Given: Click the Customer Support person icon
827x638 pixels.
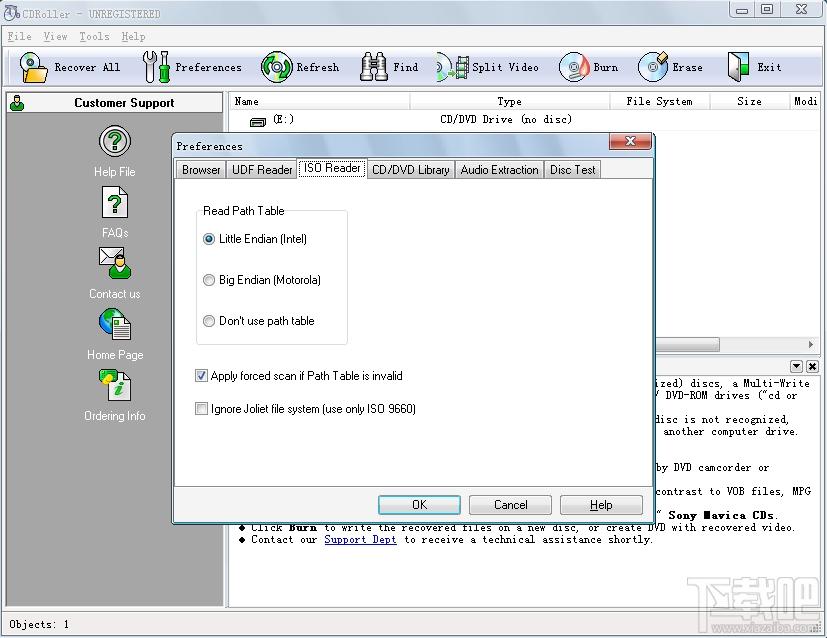Looking at the screenshot, I should click(17, 103).
